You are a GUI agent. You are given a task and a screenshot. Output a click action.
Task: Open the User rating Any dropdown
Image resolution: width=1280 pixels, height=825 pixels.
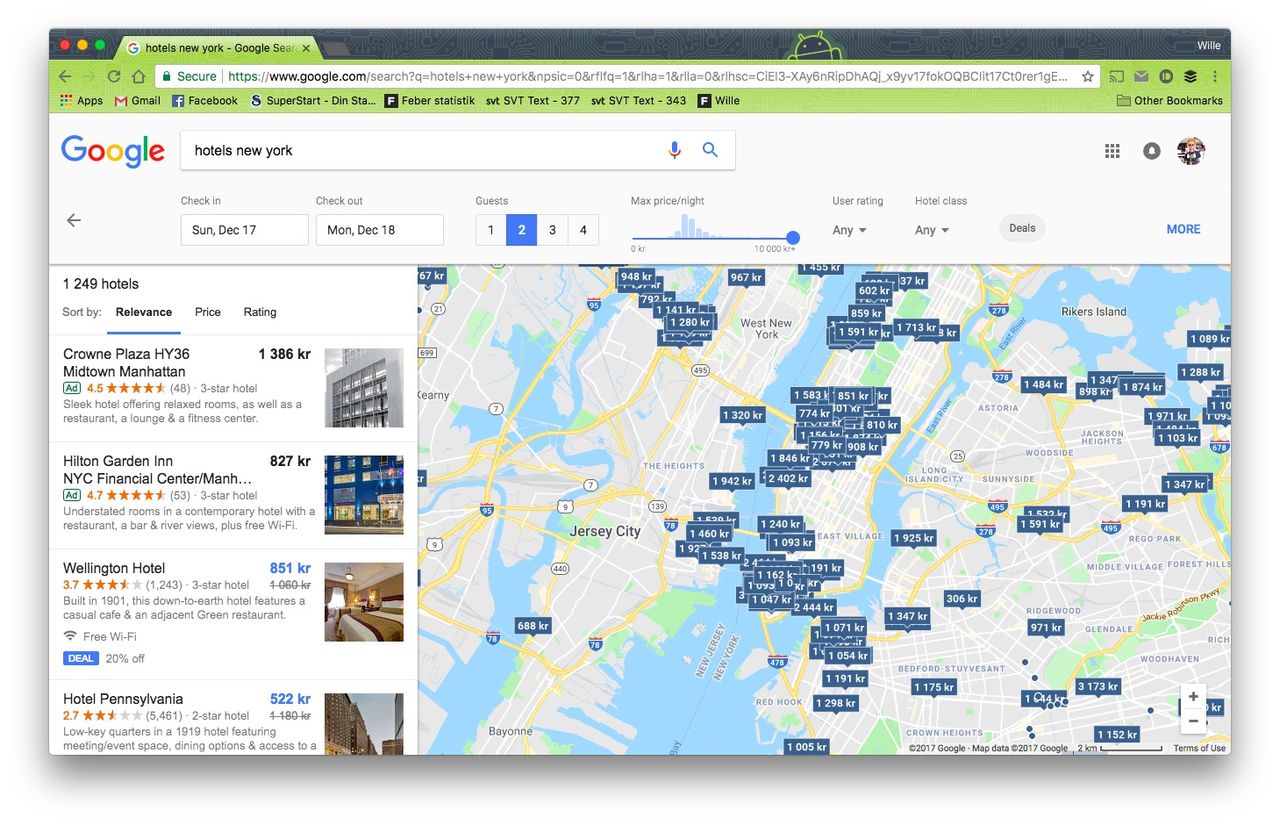[849, 230]
